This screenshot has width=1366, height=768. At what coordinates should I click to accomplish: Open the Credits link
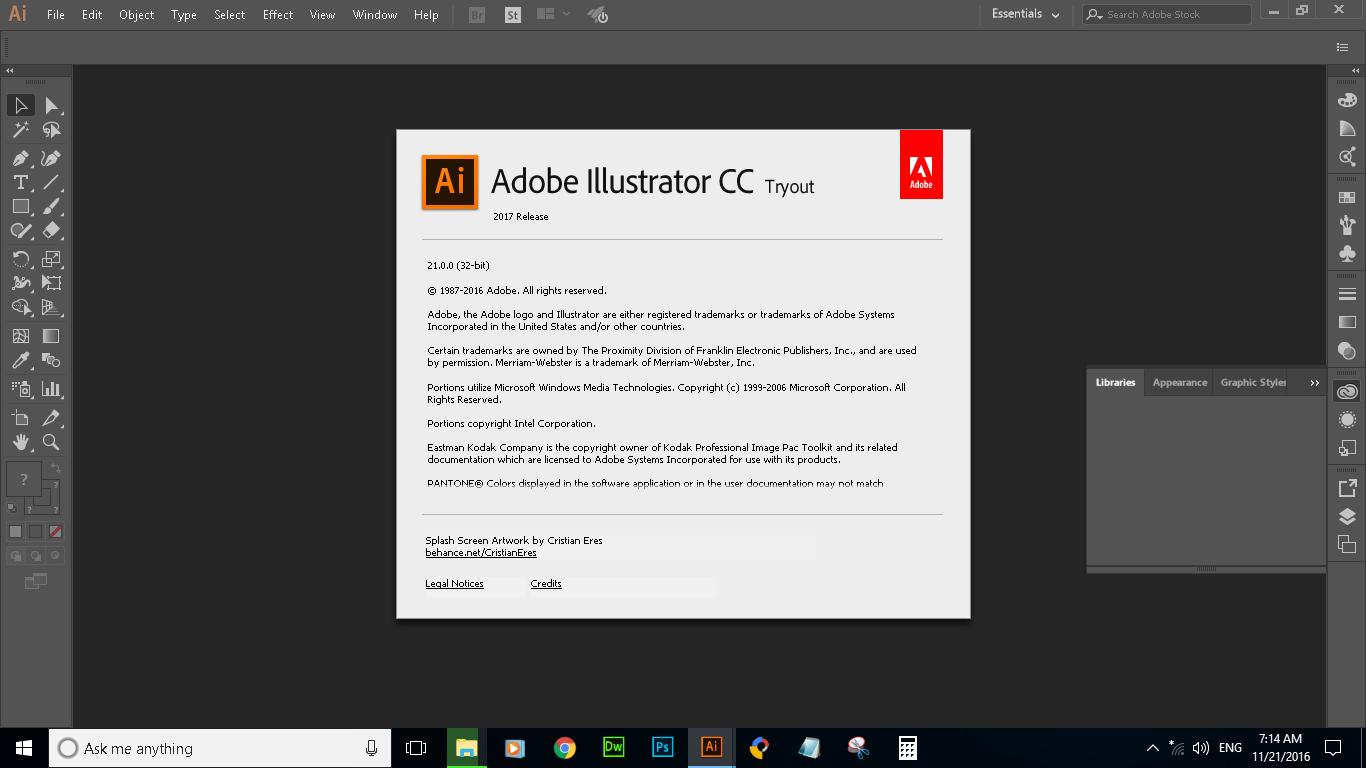click(x=546, y=584)
